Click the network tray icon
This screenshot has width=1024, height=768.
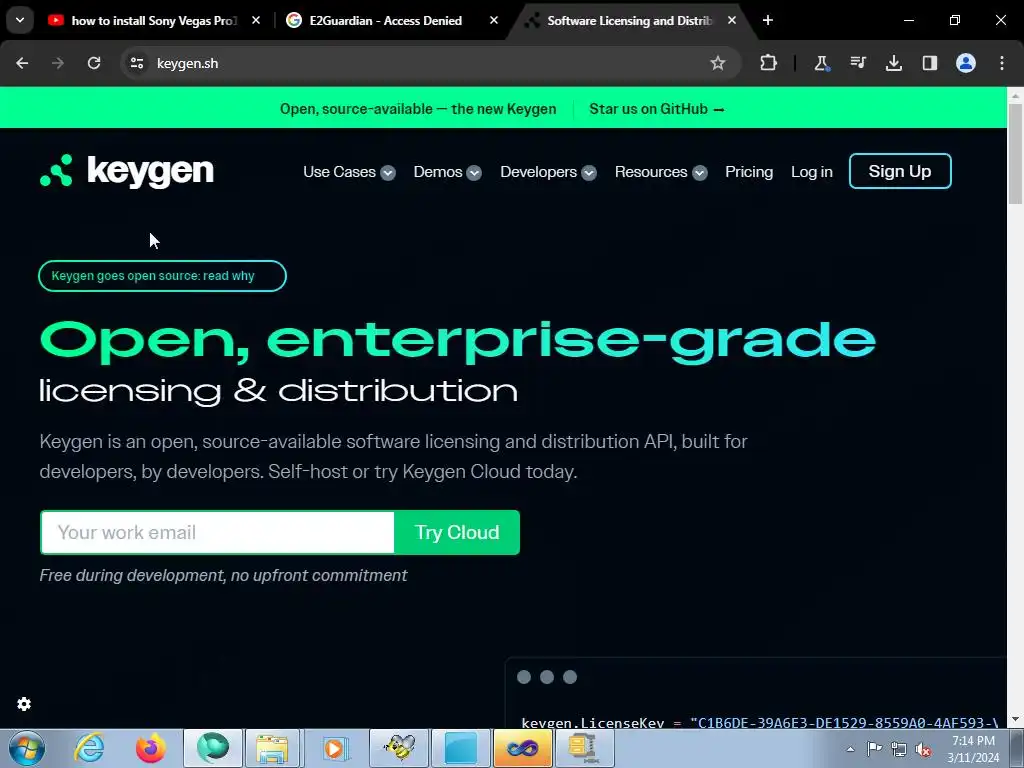coord(899,750)
